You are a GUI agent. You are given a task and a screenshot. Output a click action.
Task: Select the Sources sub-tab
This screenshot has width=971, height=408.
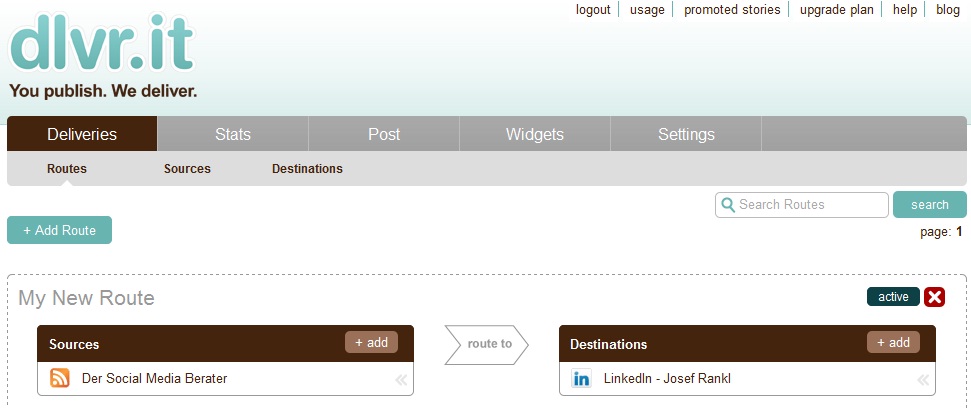coord(187,168)
